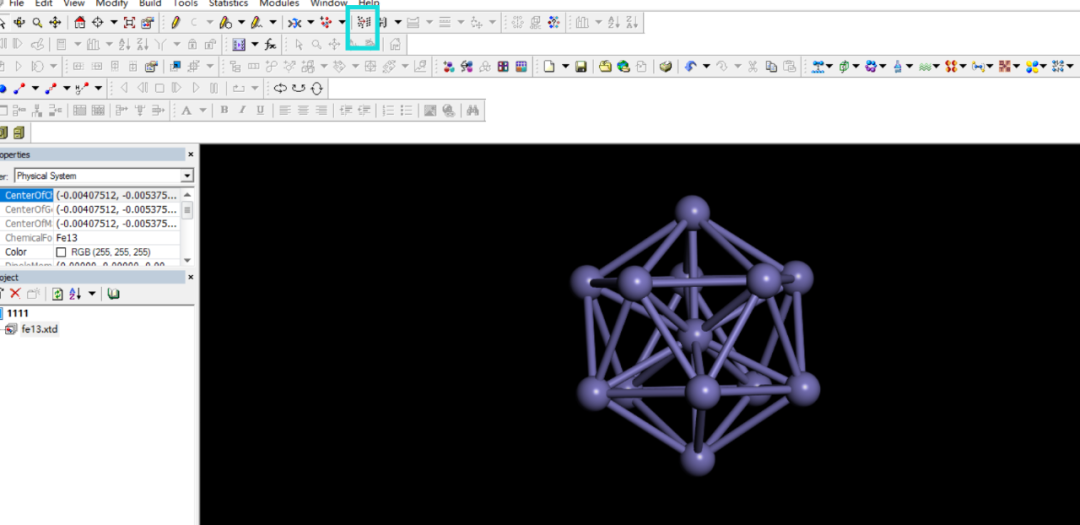This screenshot has width=1080, height=525.
Task: Open the File menu
Action: pyautogui.click(x=17, y=3)
